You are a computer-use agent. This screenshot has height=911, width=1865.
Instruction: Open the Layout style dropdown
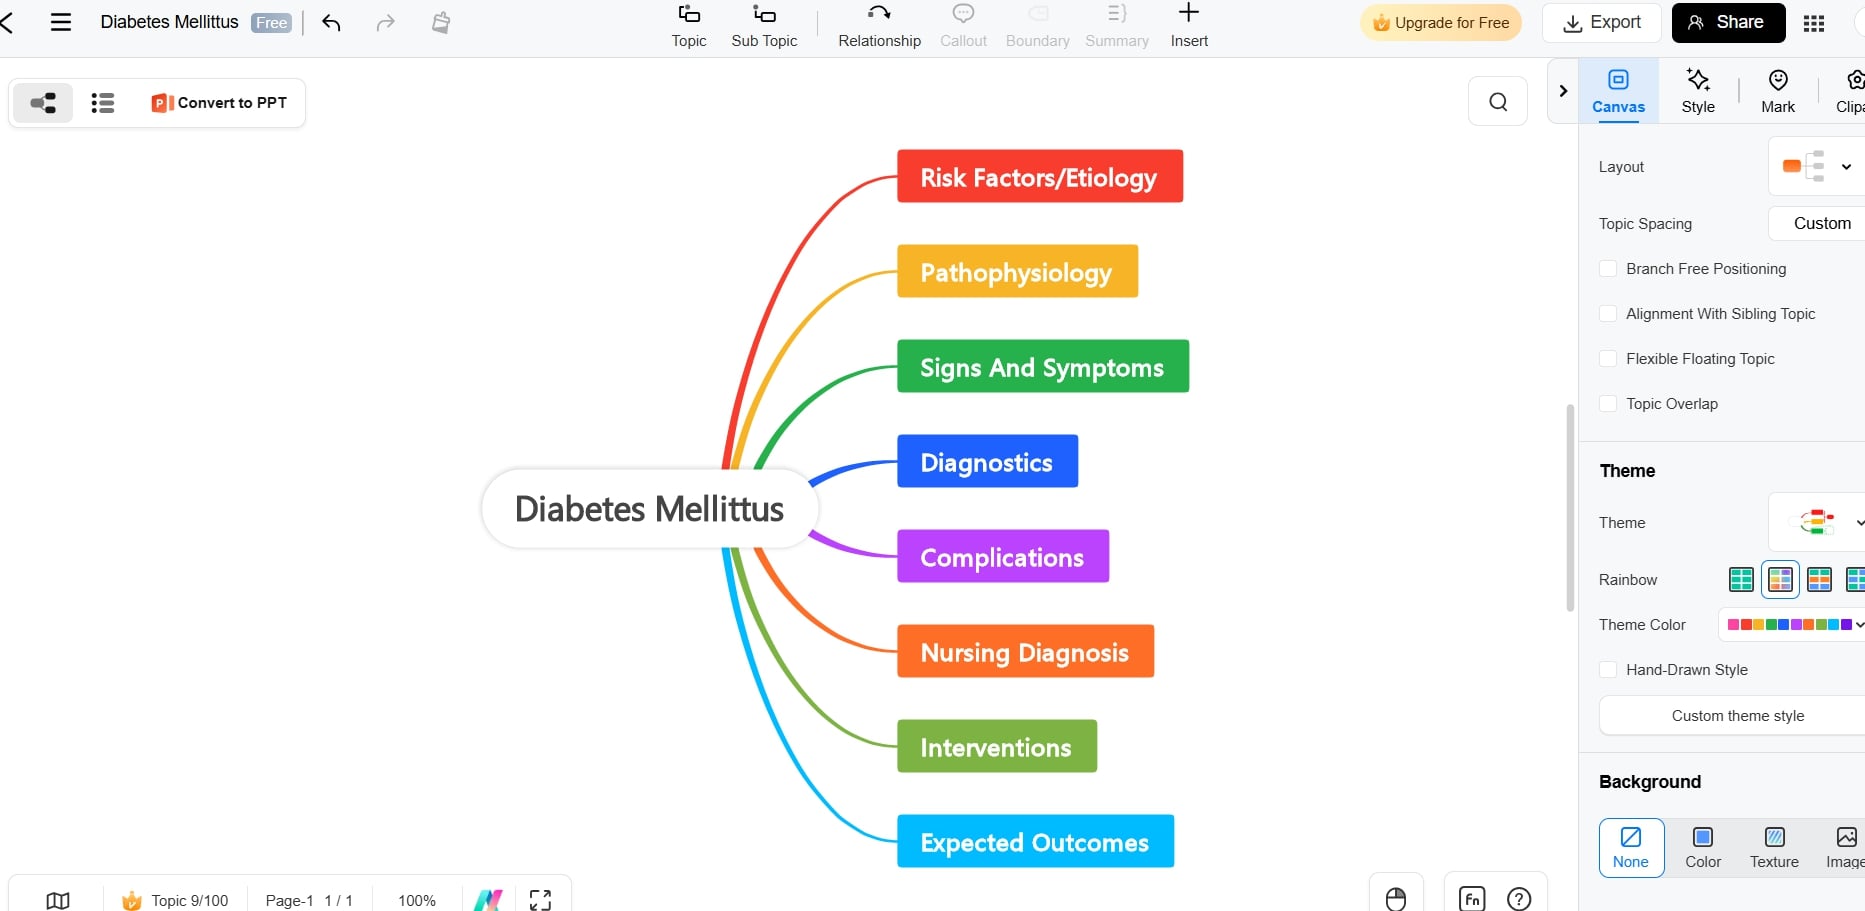1846,166
